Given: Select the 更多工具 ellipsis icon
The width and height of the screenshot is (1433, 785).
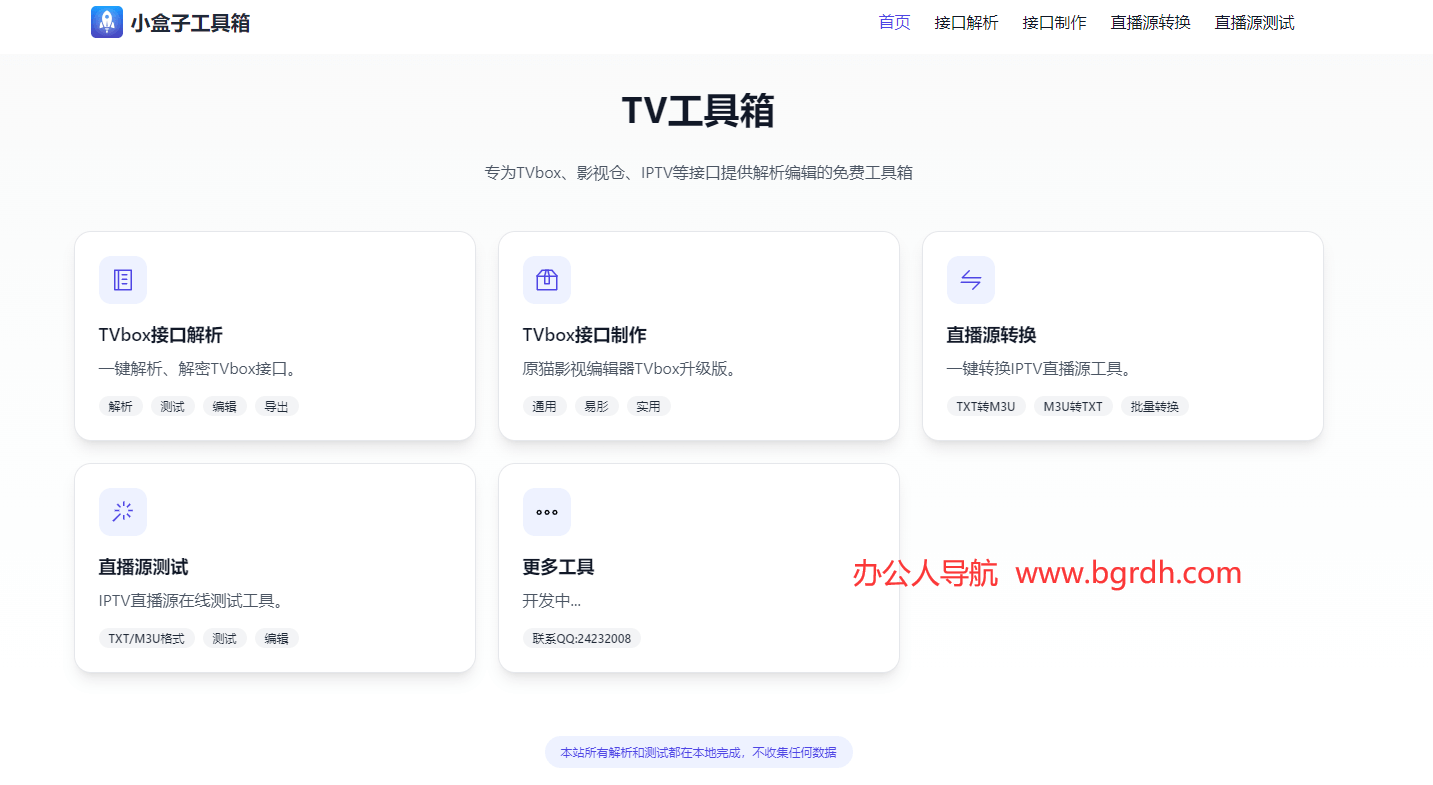Looking at the screenshot, I should point(546,511).
